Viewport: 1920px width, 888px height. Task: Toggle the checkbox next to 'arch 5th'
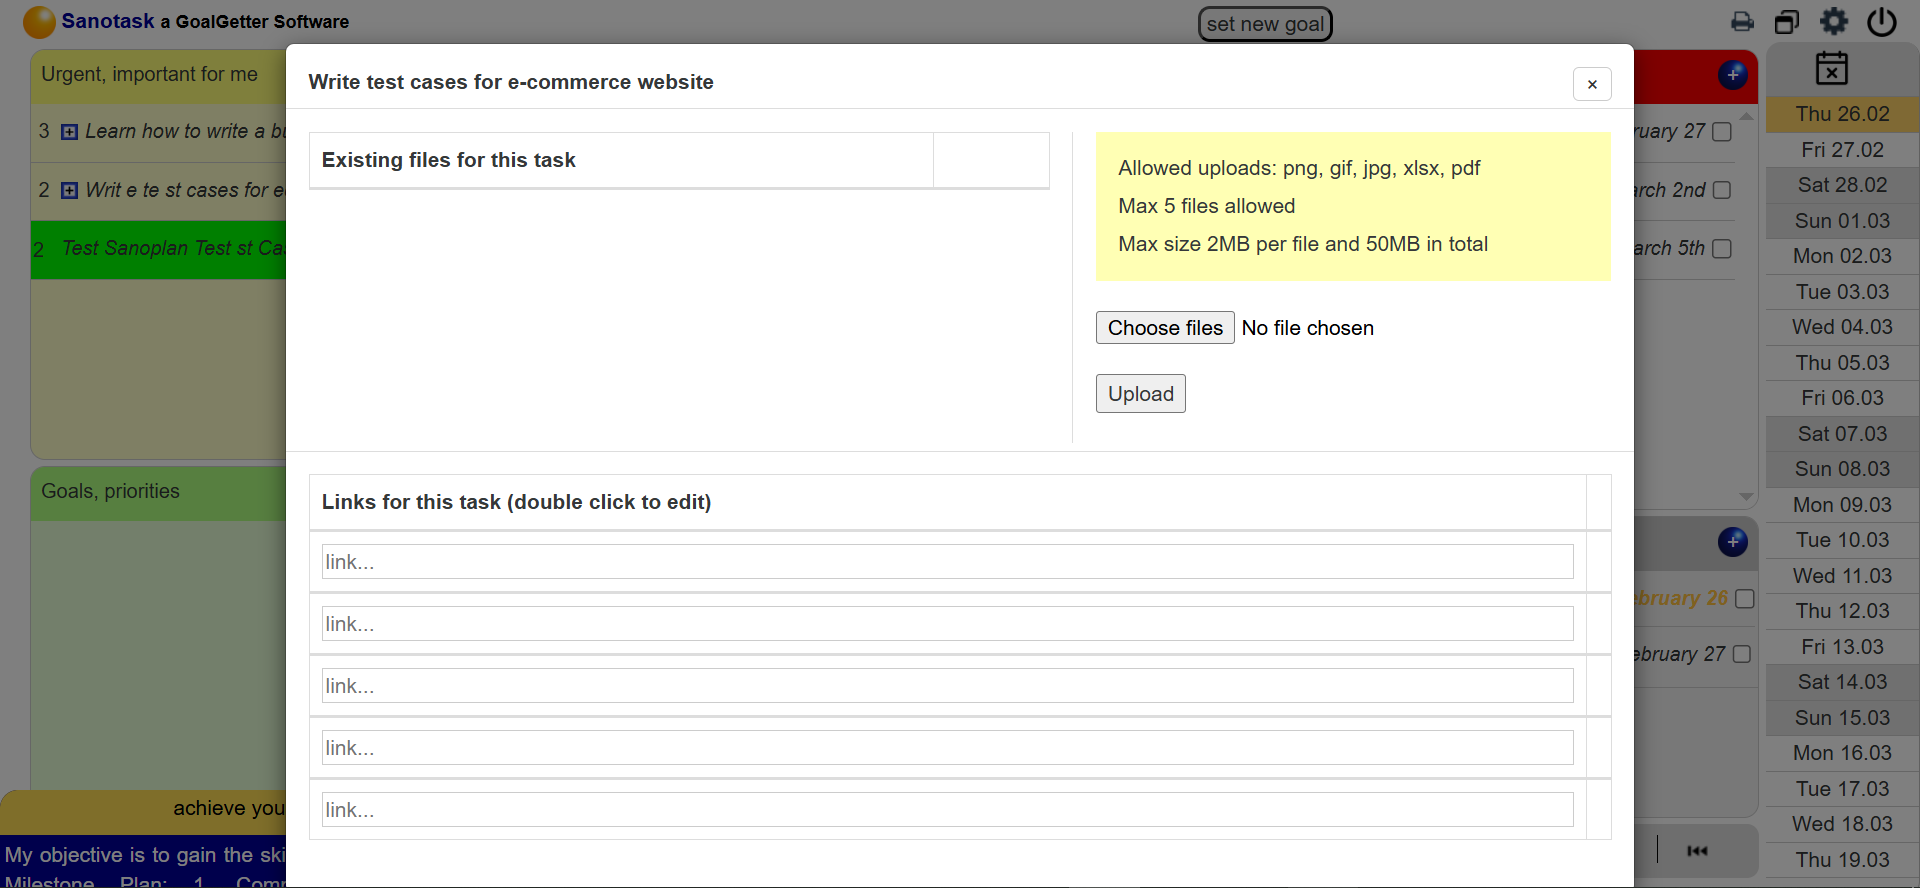pyautogui.click(x=1722, y=248)
